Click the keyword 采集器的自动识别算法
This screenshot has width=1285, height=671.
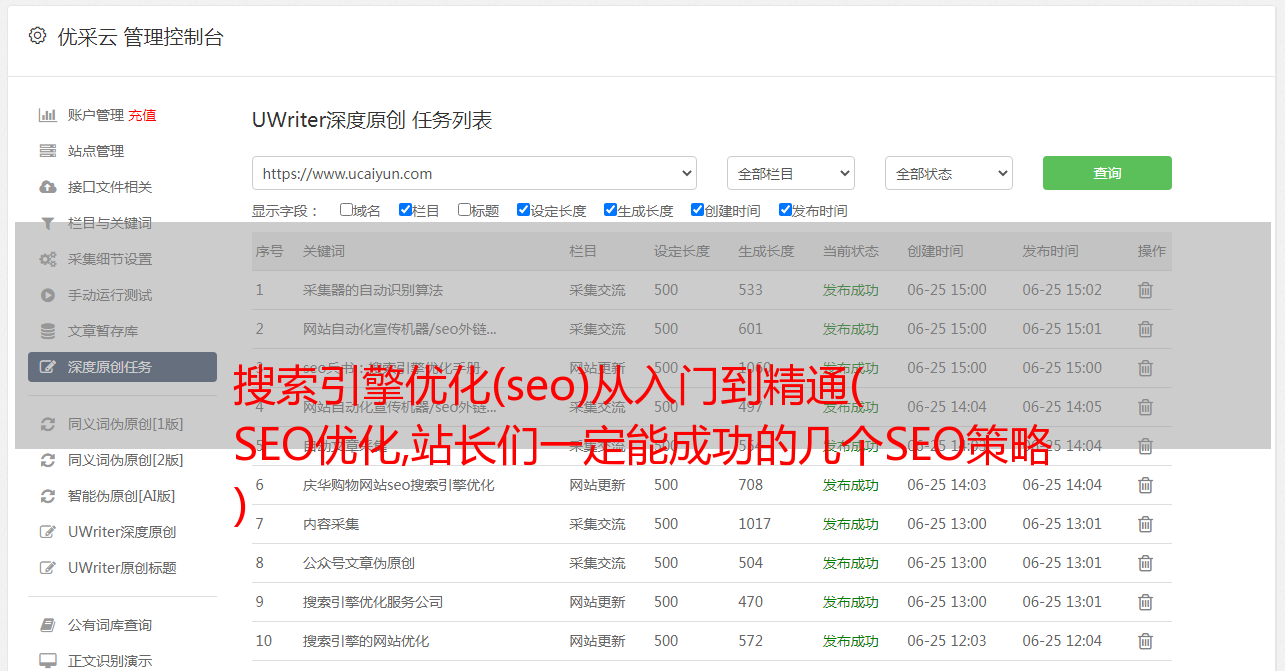(373, 290)
